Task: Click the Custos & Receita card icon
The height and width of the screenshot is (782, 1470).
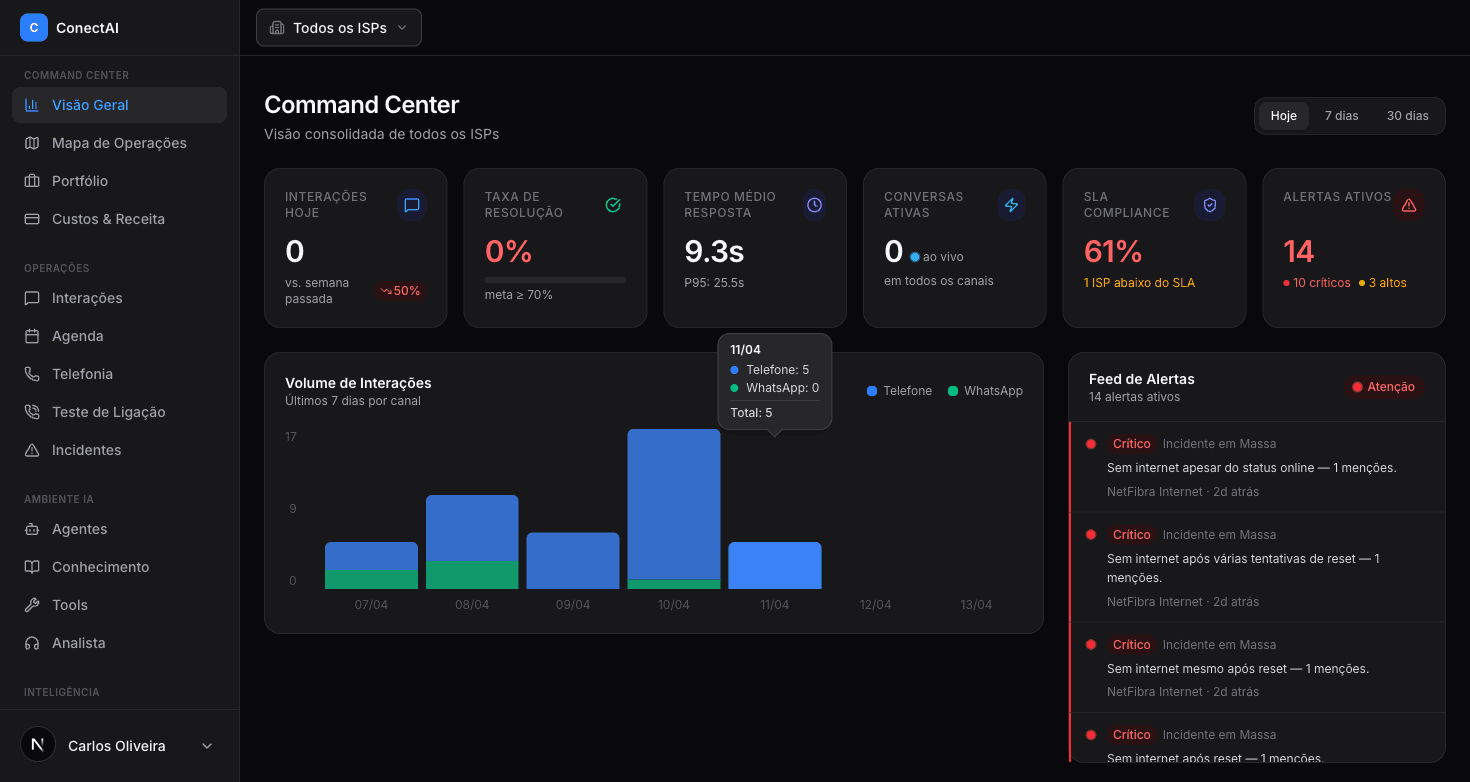Action: click(32, 219)
